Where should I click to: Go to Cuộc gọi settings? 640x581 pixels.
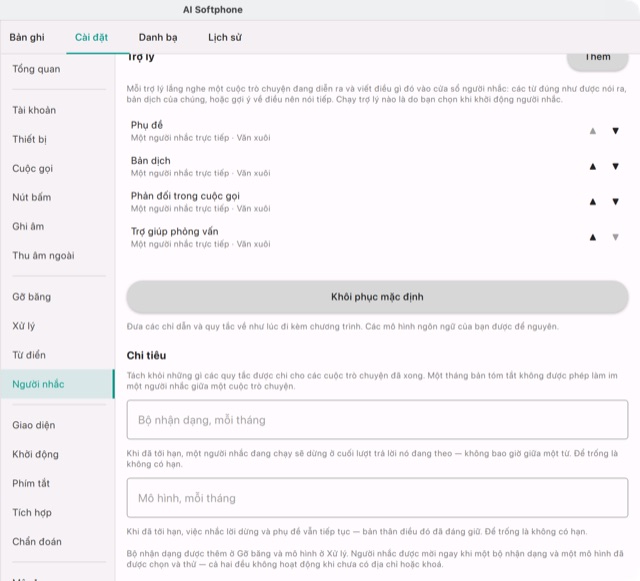(58, 168)
